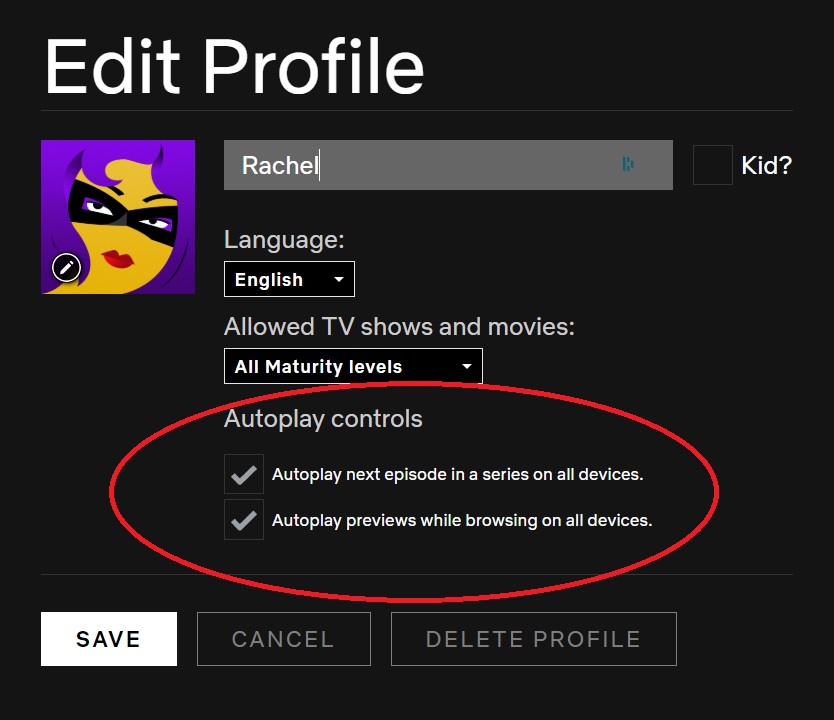Click the Cancel button
The image size is (834, 720).
tap(284, 639)
